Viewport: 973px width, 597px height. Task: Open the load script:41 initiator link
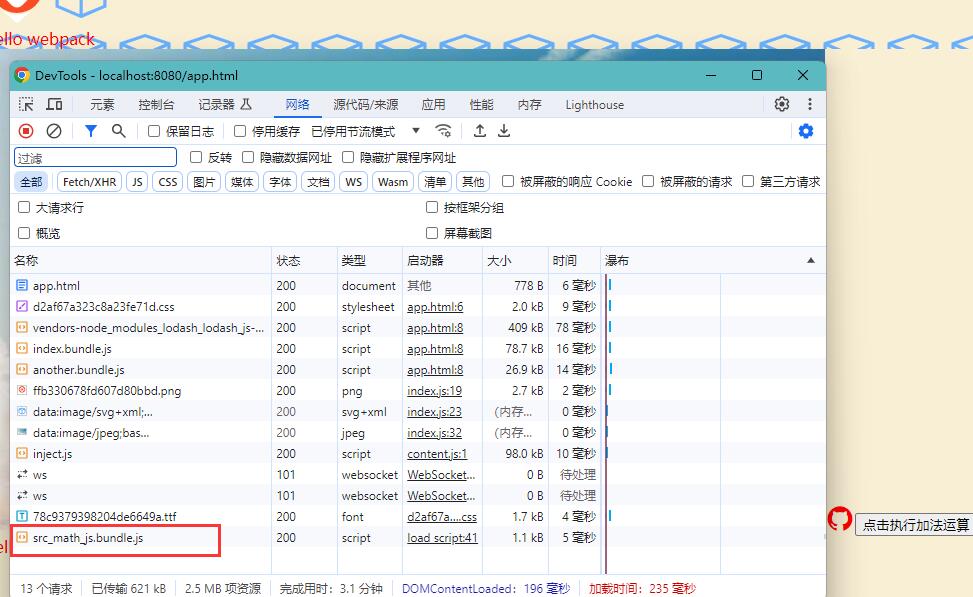442,537
